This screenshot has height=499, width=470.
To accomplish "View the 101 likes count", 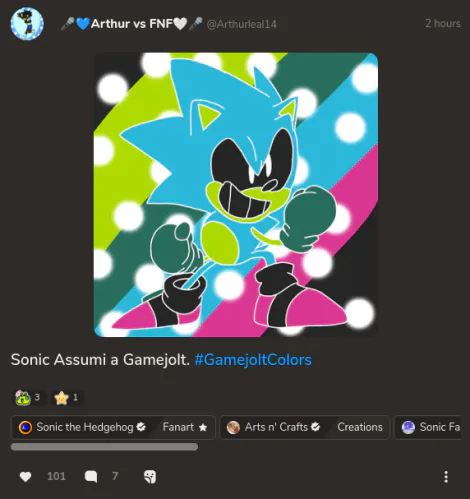I will coord(56,476).
